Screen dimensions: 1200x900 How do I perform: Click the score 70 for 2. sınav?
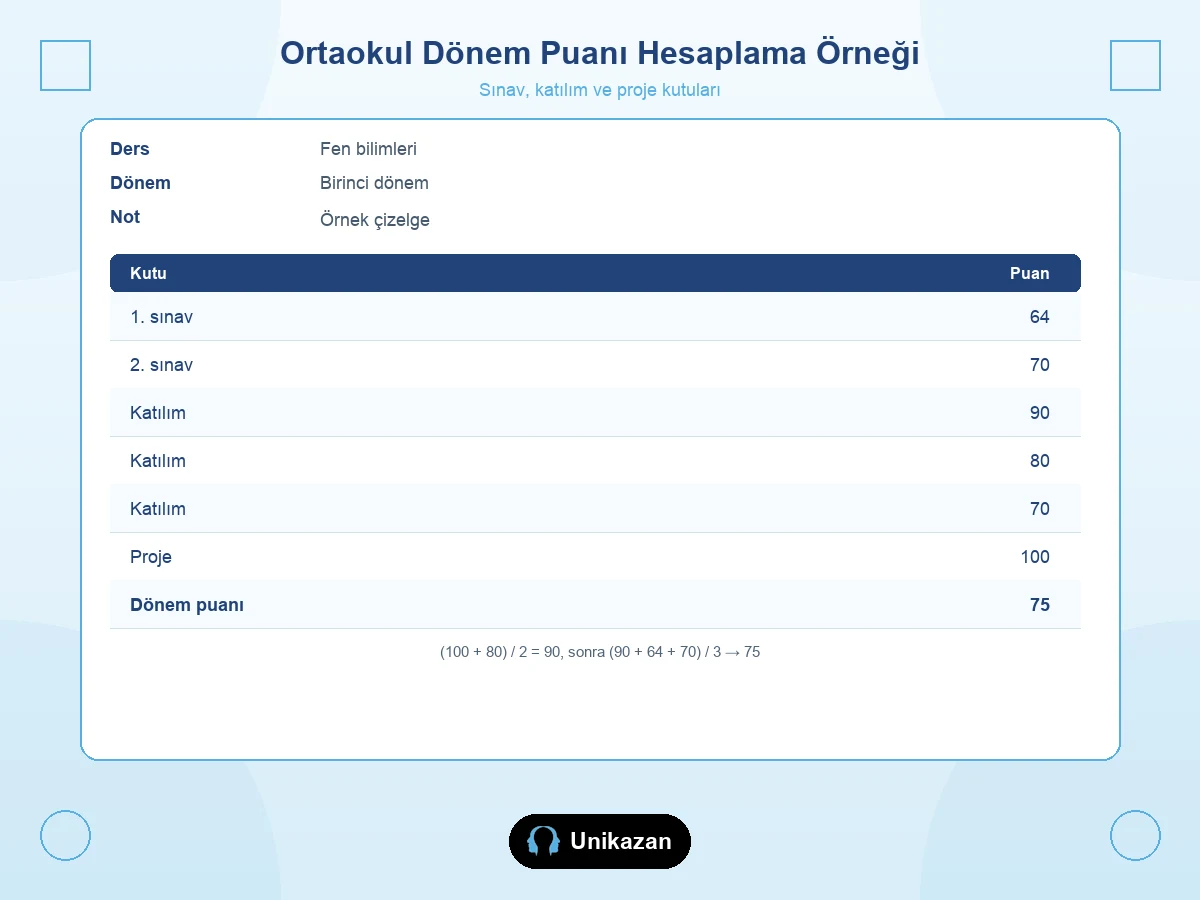point(1040,365)
